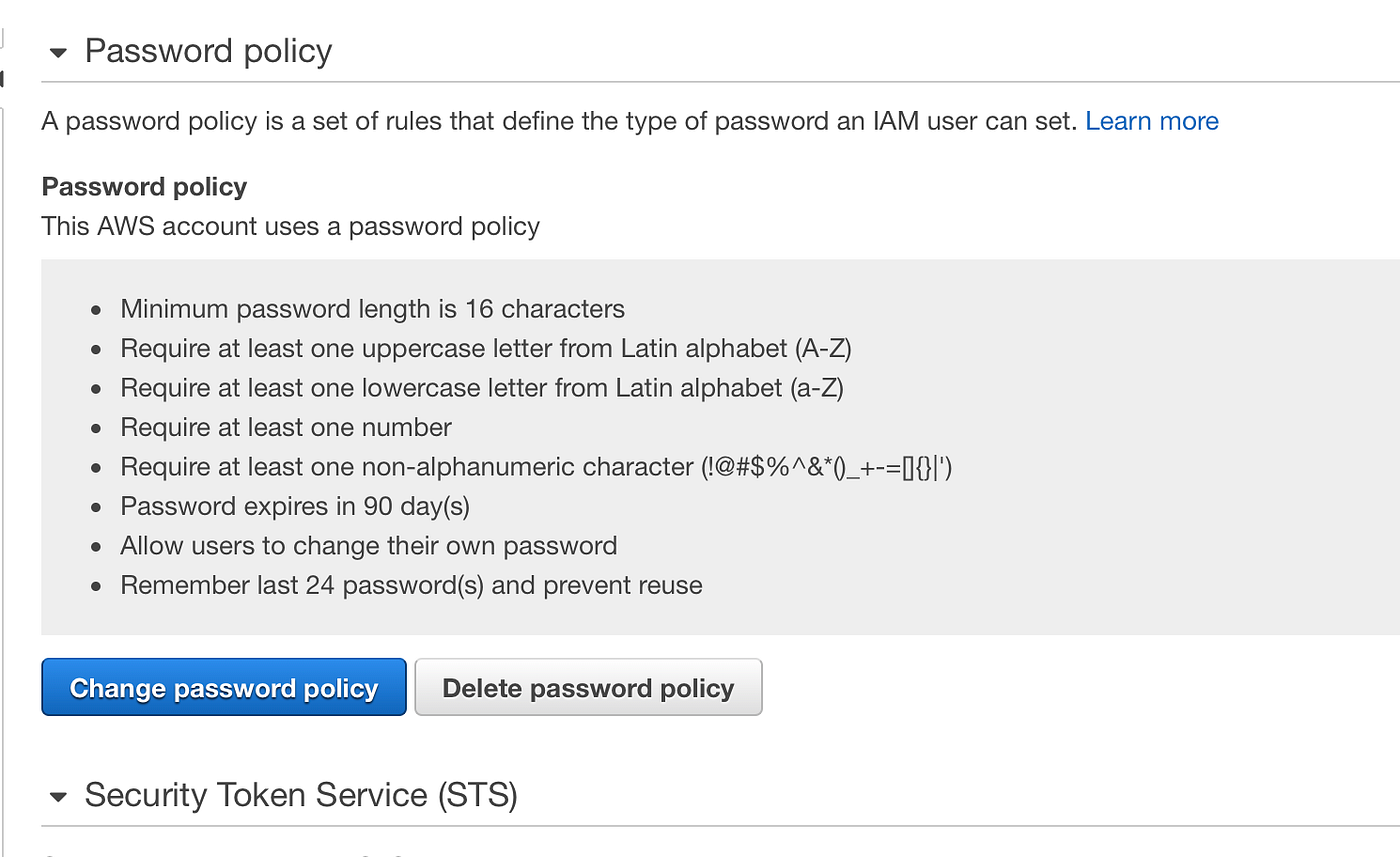Click 'Password expires in 90 day(s)' line
The height and width of the screenshot is (857, 1400).
click(295, 506)
